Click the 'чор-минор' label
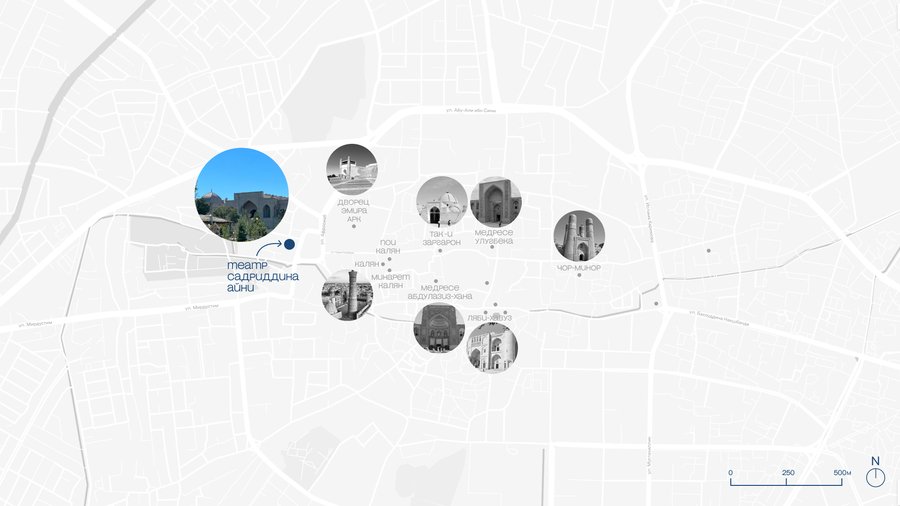 pyautogui.click(x=579, y=268)
